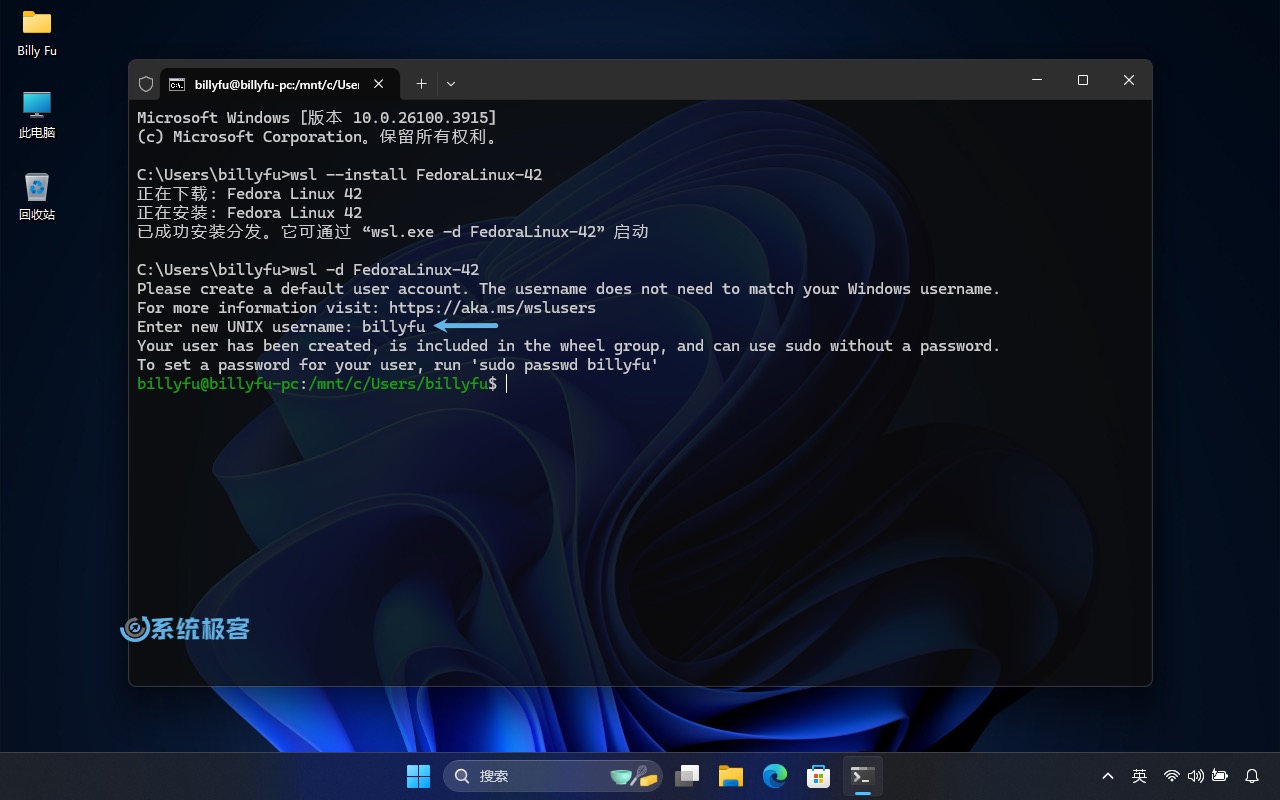Select the 此电脑 desktop icon
1280x800 pixels.
coord(37,114)
